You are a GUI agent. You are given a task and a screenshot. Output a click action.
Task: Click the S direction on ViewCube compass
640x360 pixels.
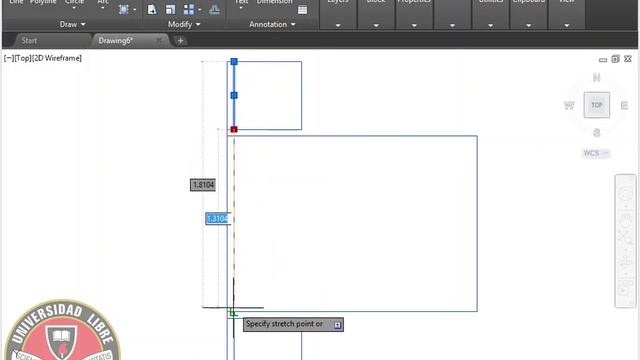(597, 133)
